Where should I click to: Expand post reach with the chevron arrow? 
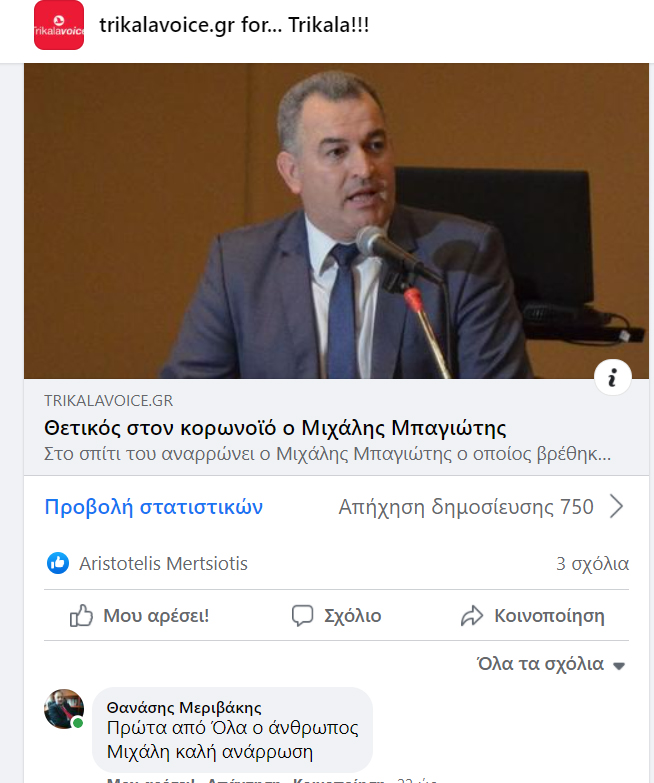pos(618,506)
